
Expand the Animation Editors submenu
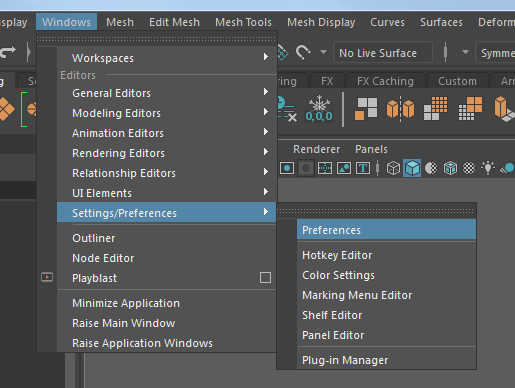tap(167, 133)
